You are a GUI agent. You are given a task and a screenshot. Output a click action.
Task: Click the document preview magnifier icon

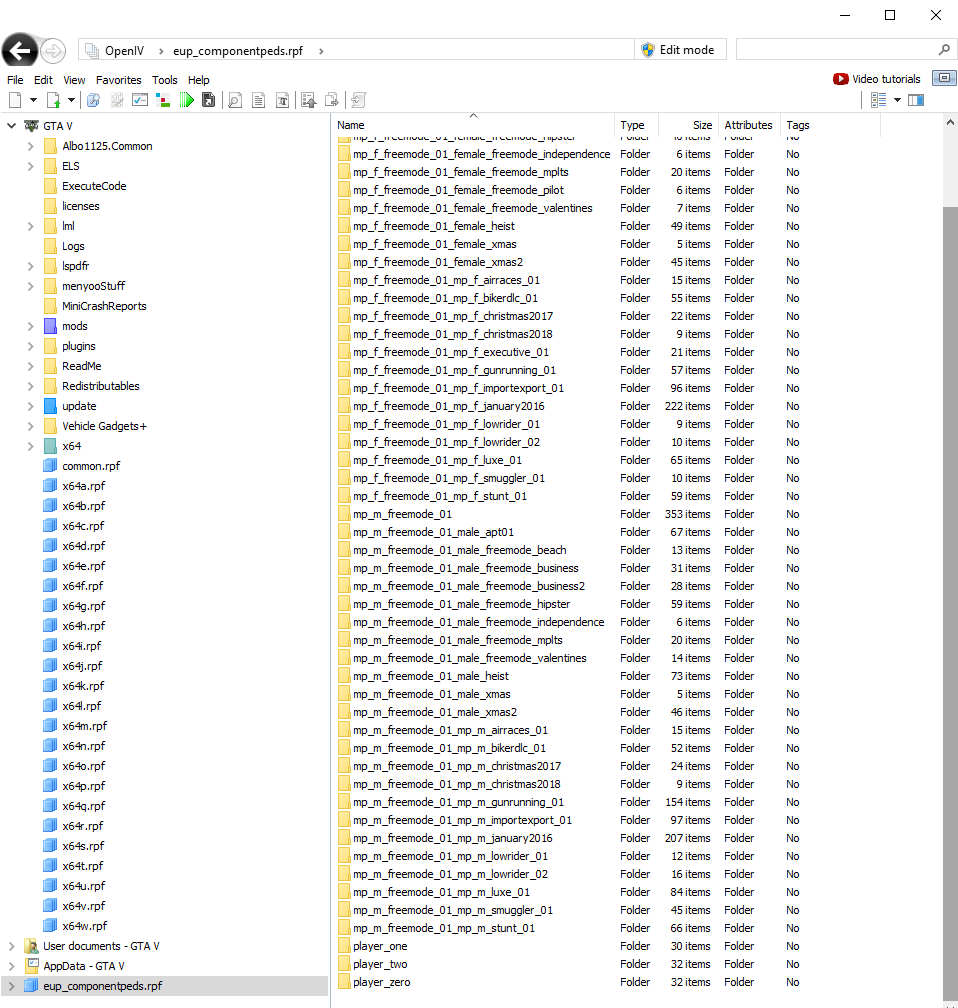[235, 100]
